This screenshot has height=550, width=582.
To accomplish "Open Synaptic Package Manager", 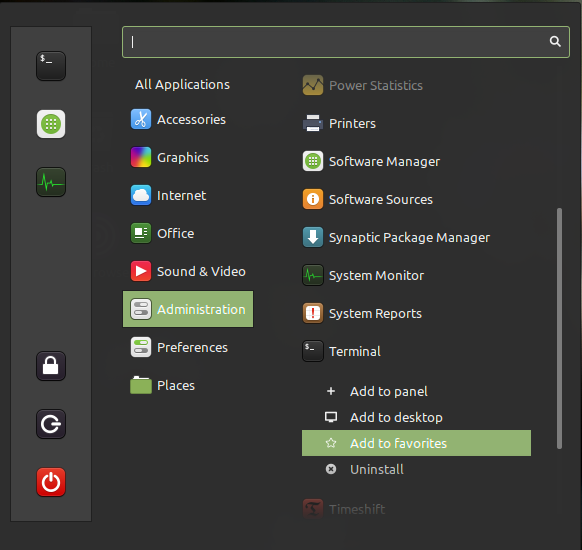I will (x=396, y=238).
